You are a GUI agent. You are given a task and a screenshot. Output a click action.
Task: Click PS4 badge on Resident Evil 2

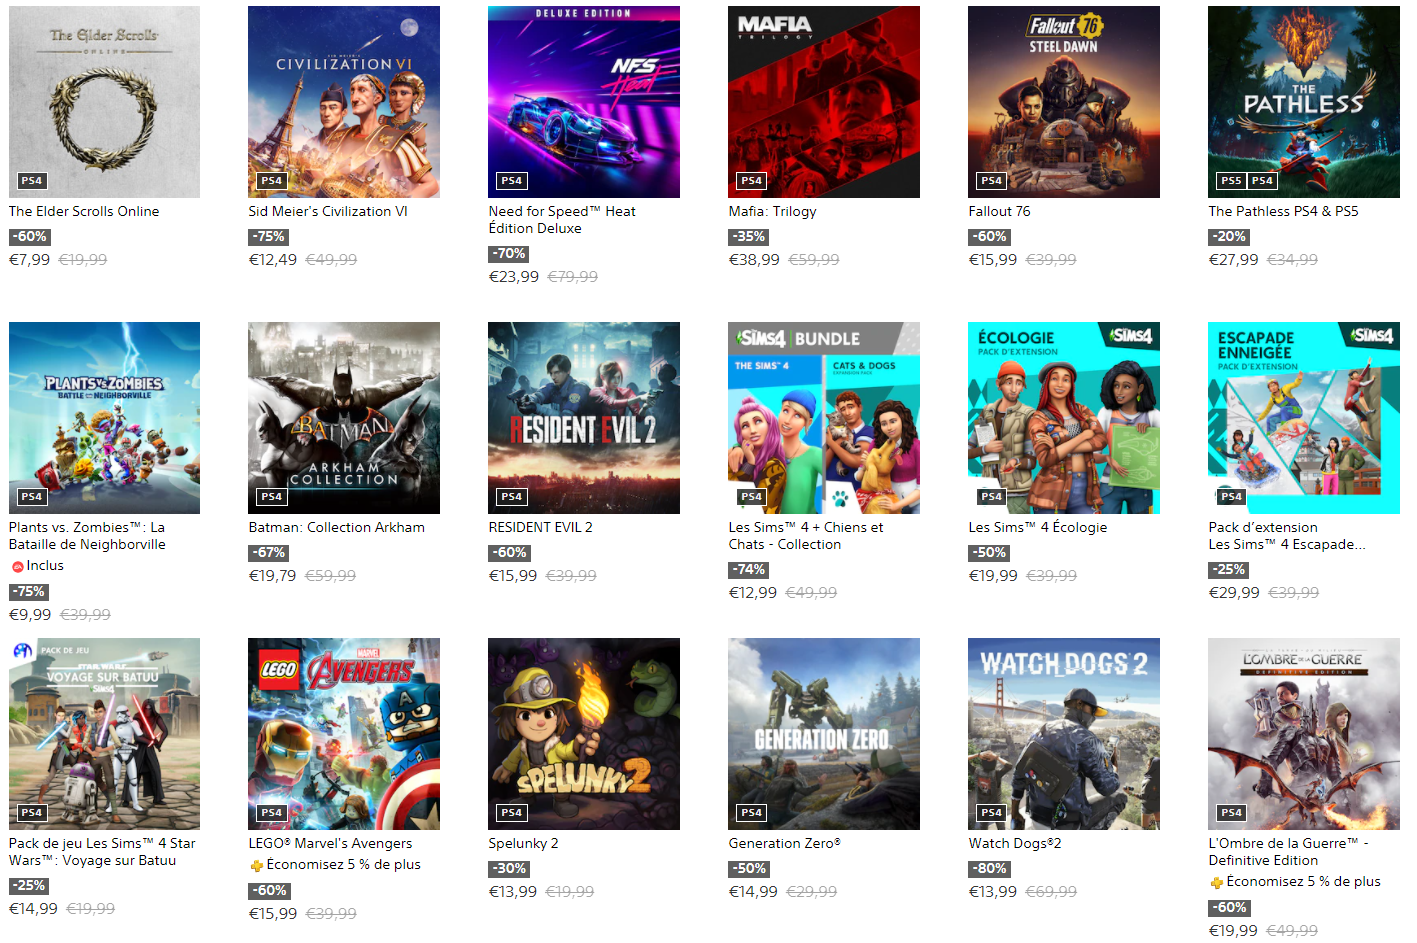[512, 497]
